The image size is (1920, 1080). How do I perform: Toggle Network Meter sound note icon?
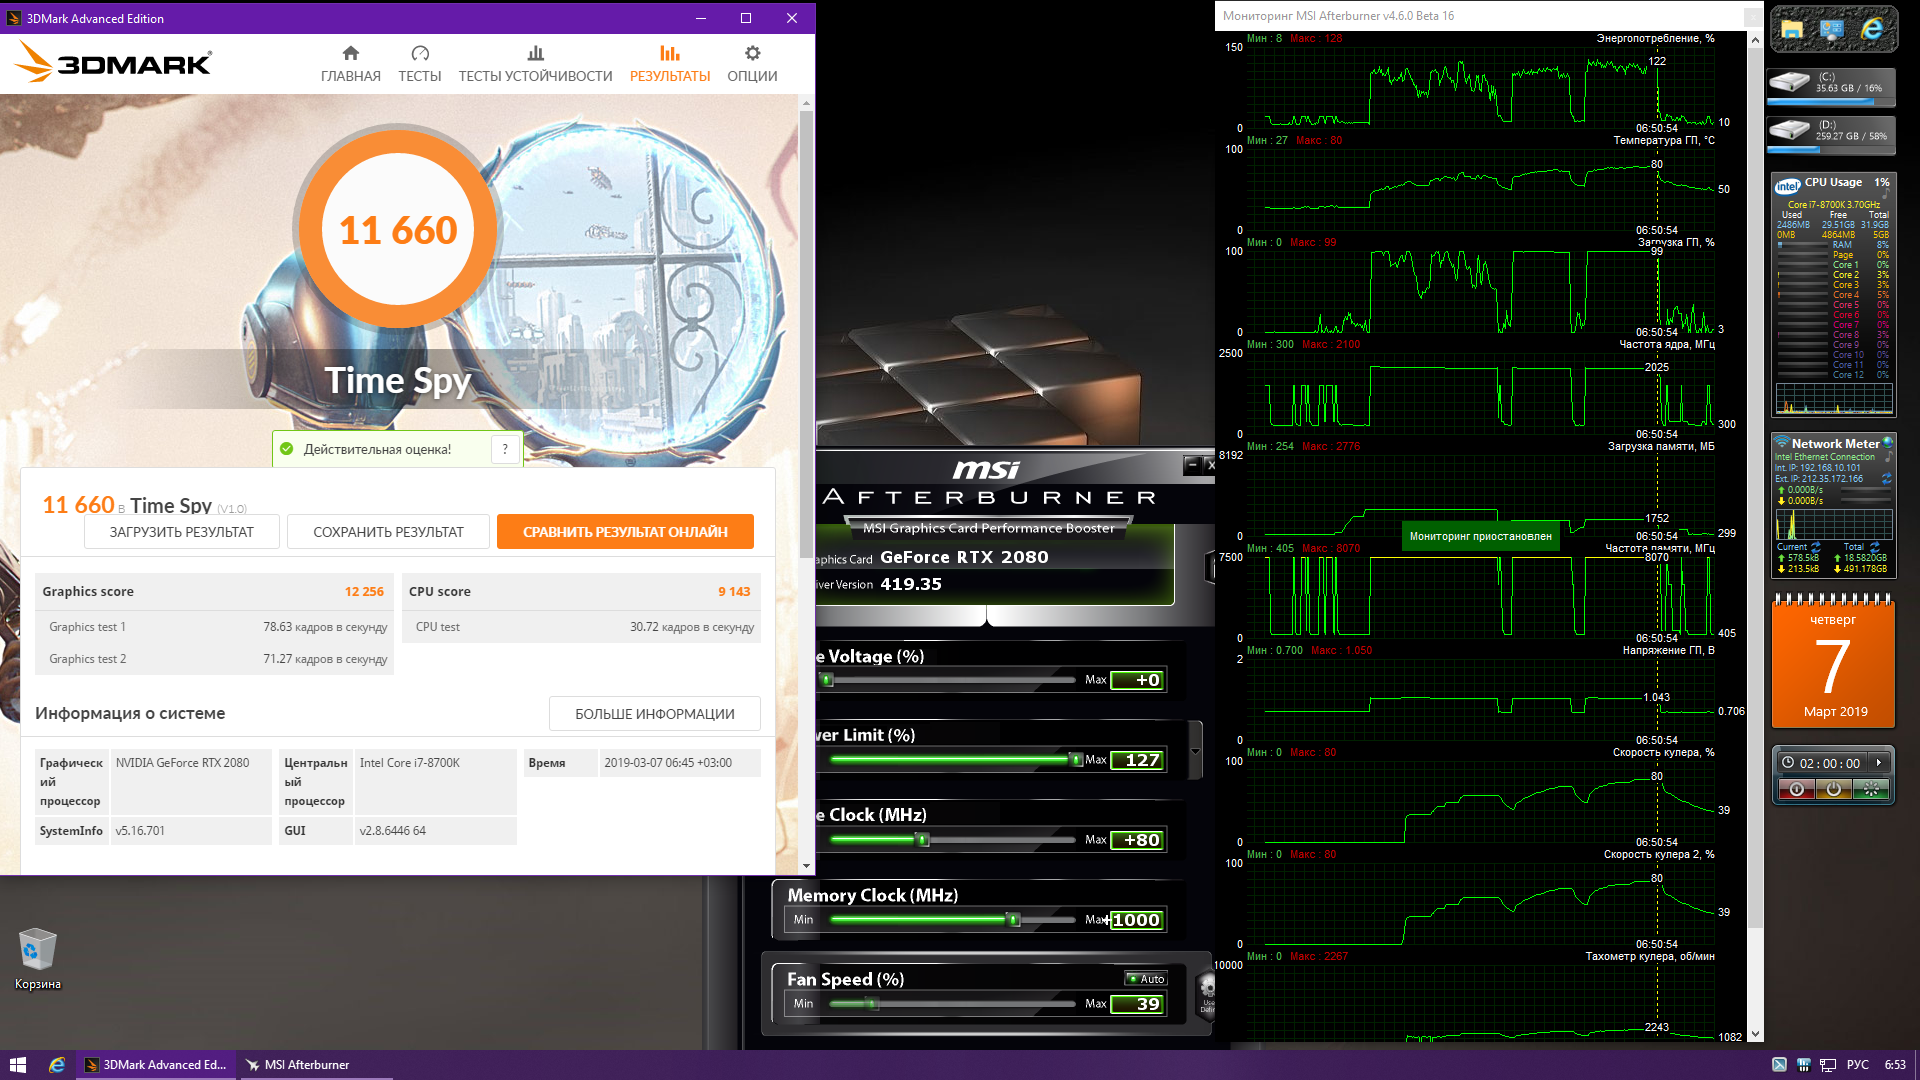[1888, 456]
